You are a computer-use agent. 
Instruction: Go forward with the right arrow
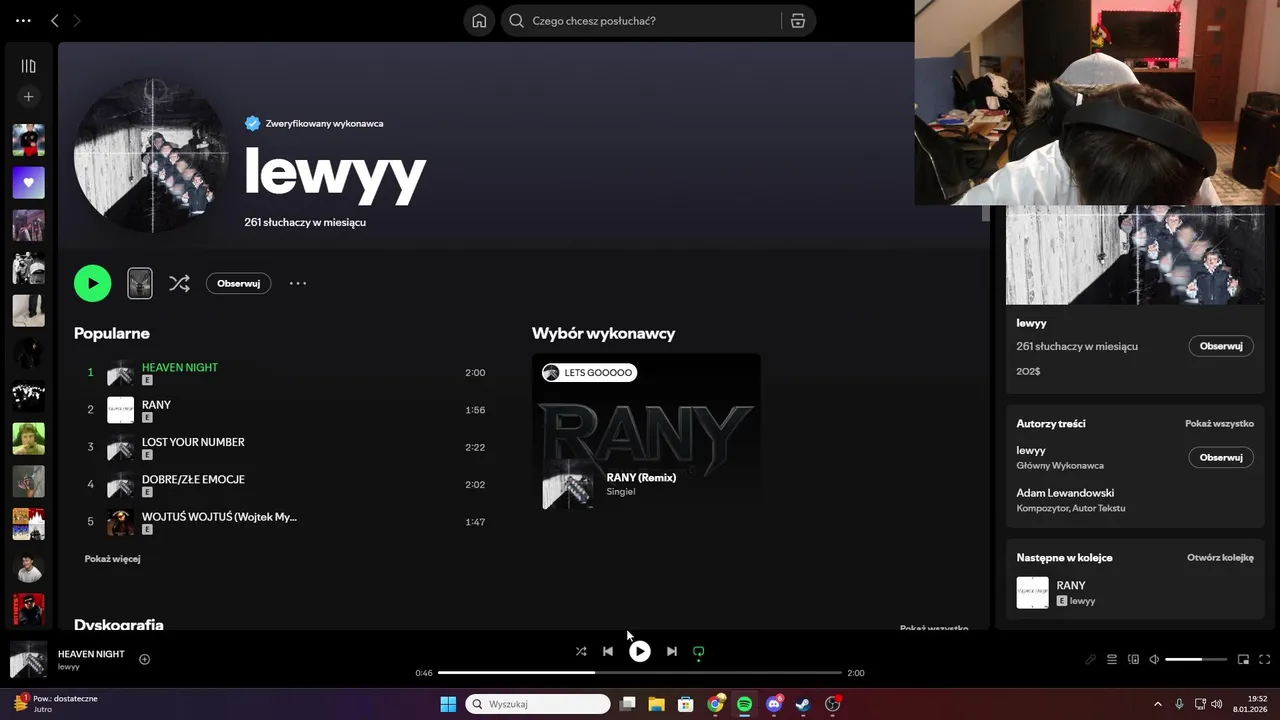77,20
